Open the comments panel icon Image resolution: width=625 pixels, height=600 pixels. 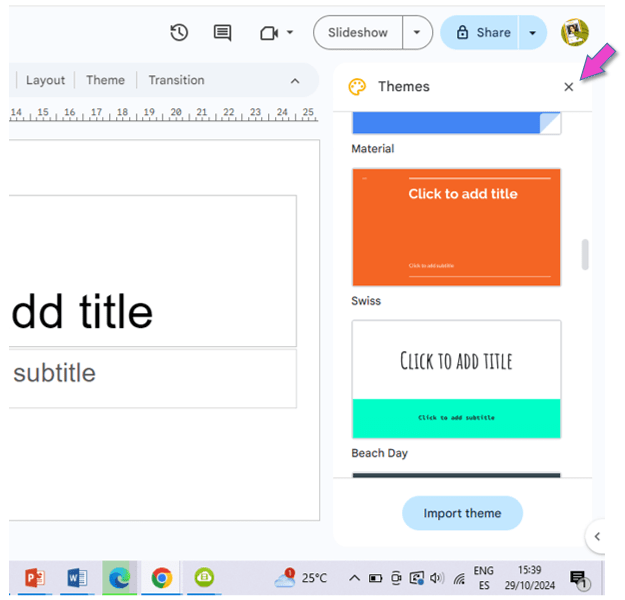(x=223, y=32)
